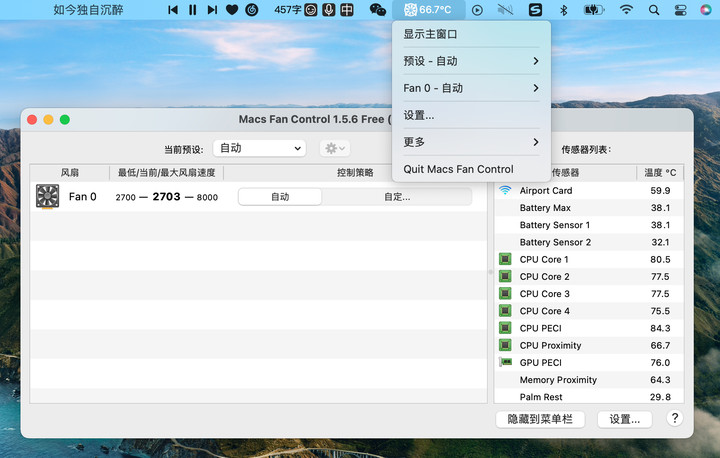Image resolution: width=720 pixels, height=458 pixels.
Task: Click the Bluetooth icon in menu bar
Action: [x=563, y=10]
